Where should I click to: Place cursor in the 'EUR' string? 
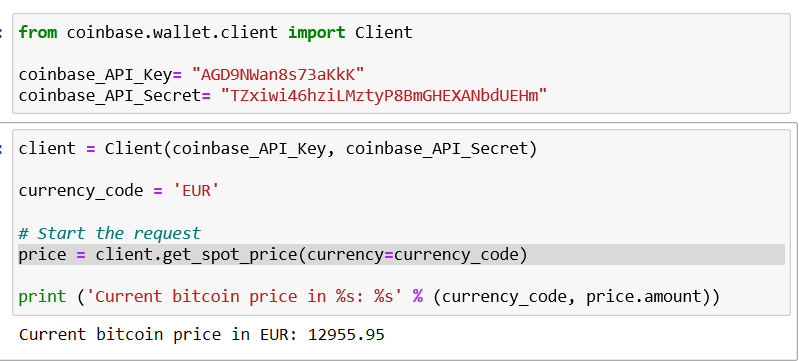pyautogui.click(x=196, y=191)
